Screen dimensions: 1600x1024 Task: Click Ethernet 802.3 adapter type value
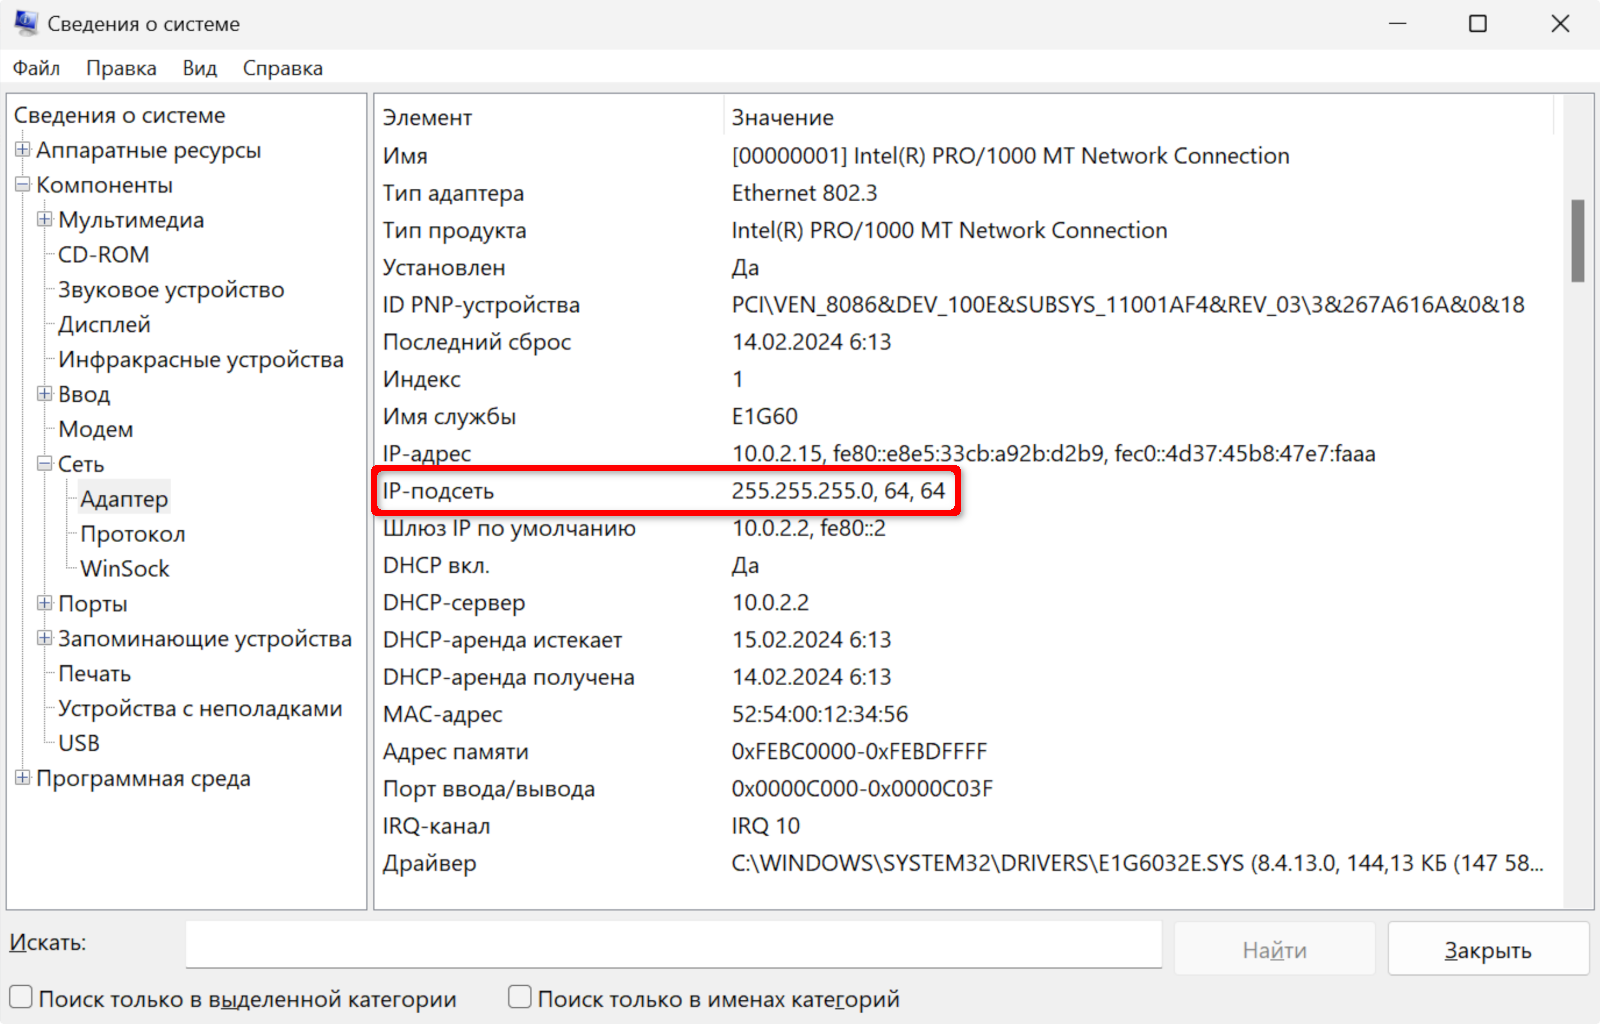[x=804, y=193]
